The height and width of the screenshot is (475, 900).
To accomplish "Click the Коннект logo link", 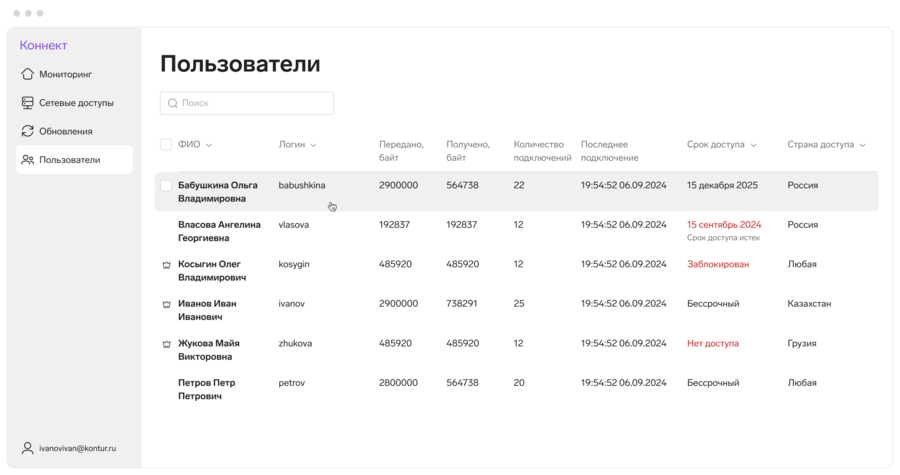I will pos(44,45).
